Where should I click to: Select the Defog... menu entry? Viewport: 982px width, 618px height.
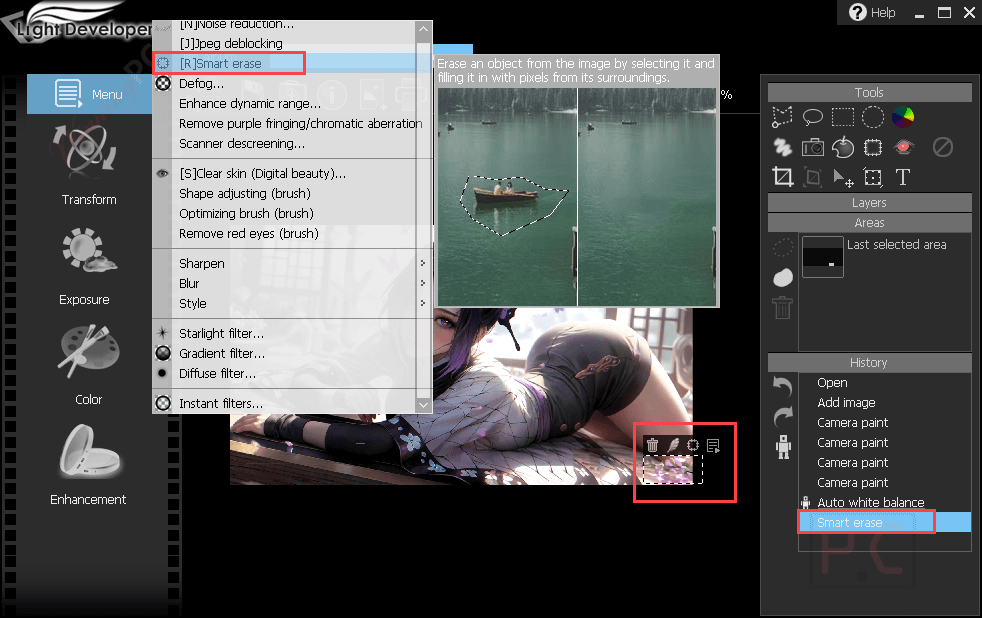(x=284, y=83)
